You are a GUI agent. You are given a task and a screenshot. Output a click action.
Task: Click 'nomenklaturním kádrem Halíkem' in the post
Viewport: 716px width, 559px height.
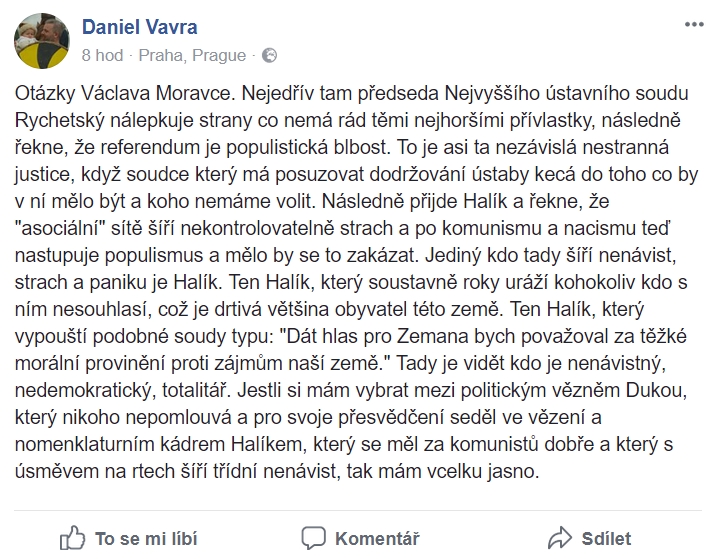[x=161, y=444]
